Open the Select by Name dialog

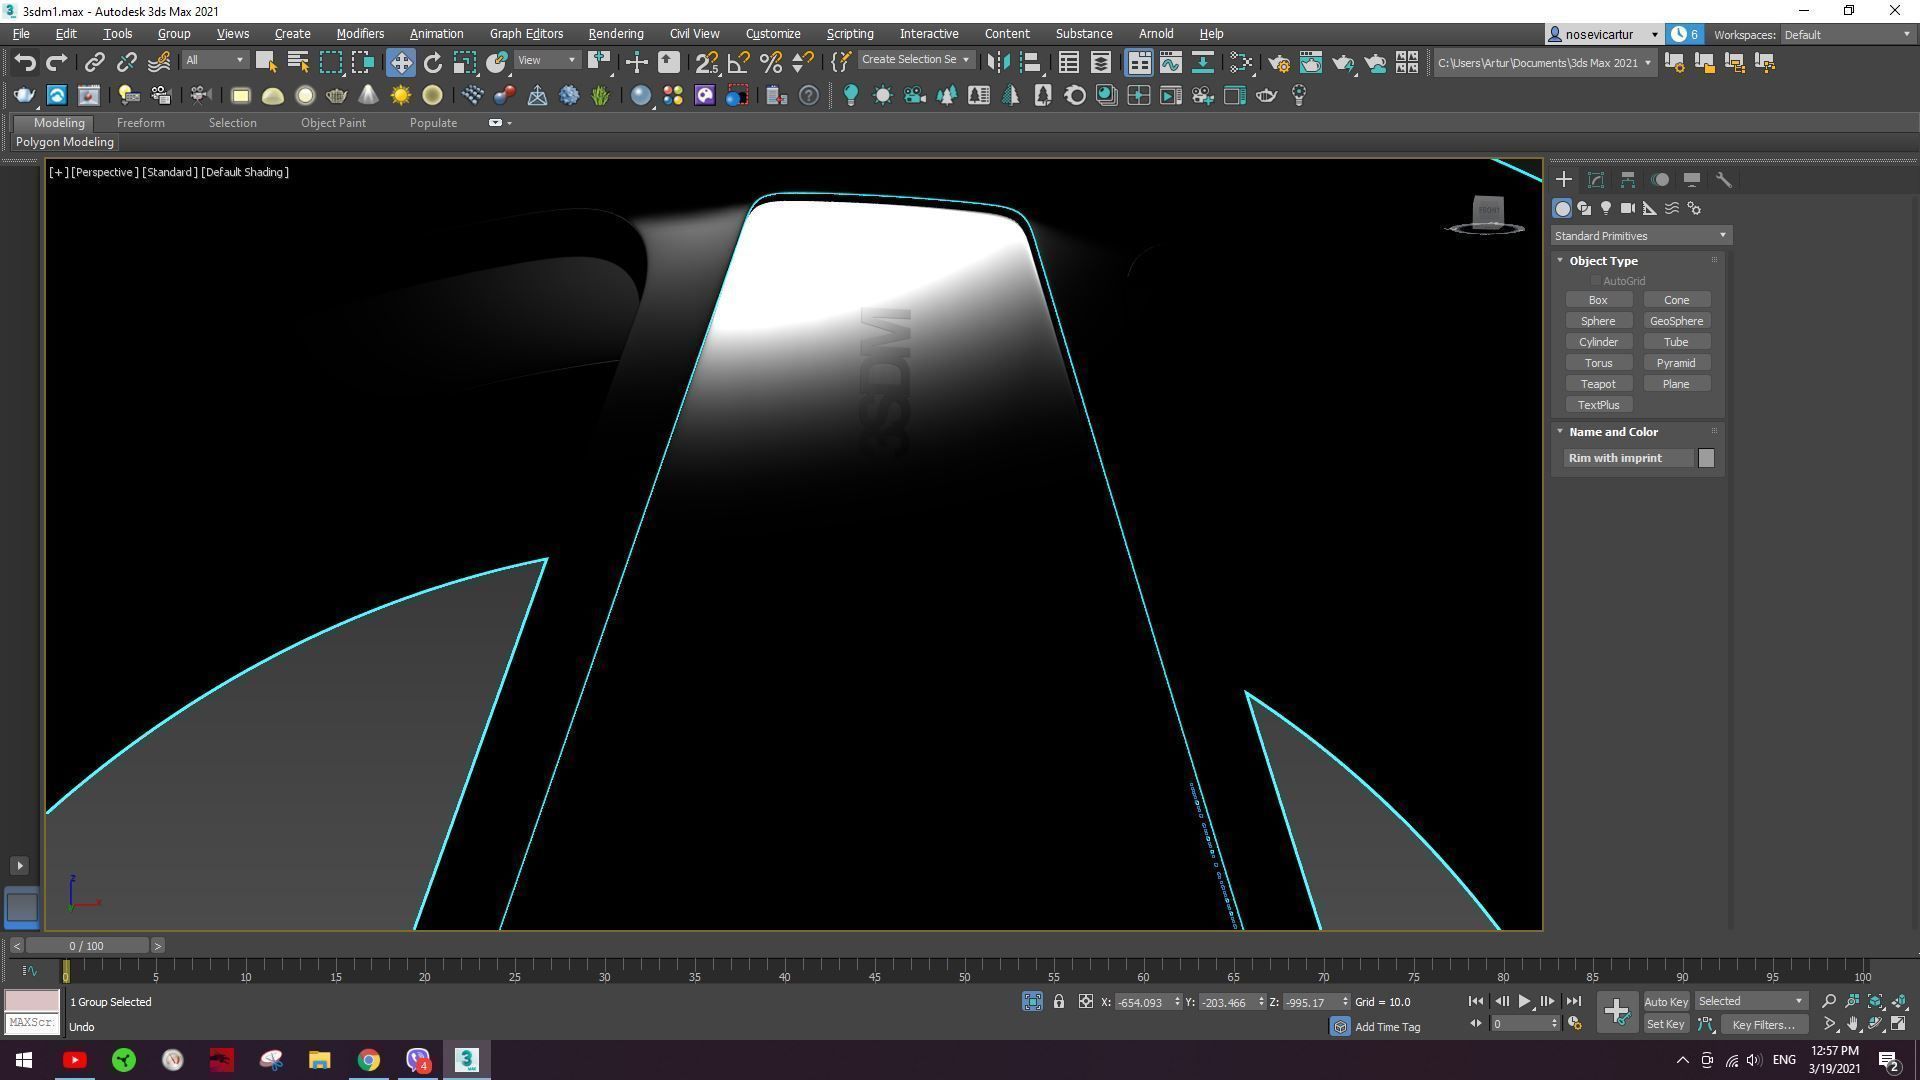[297, 62]
